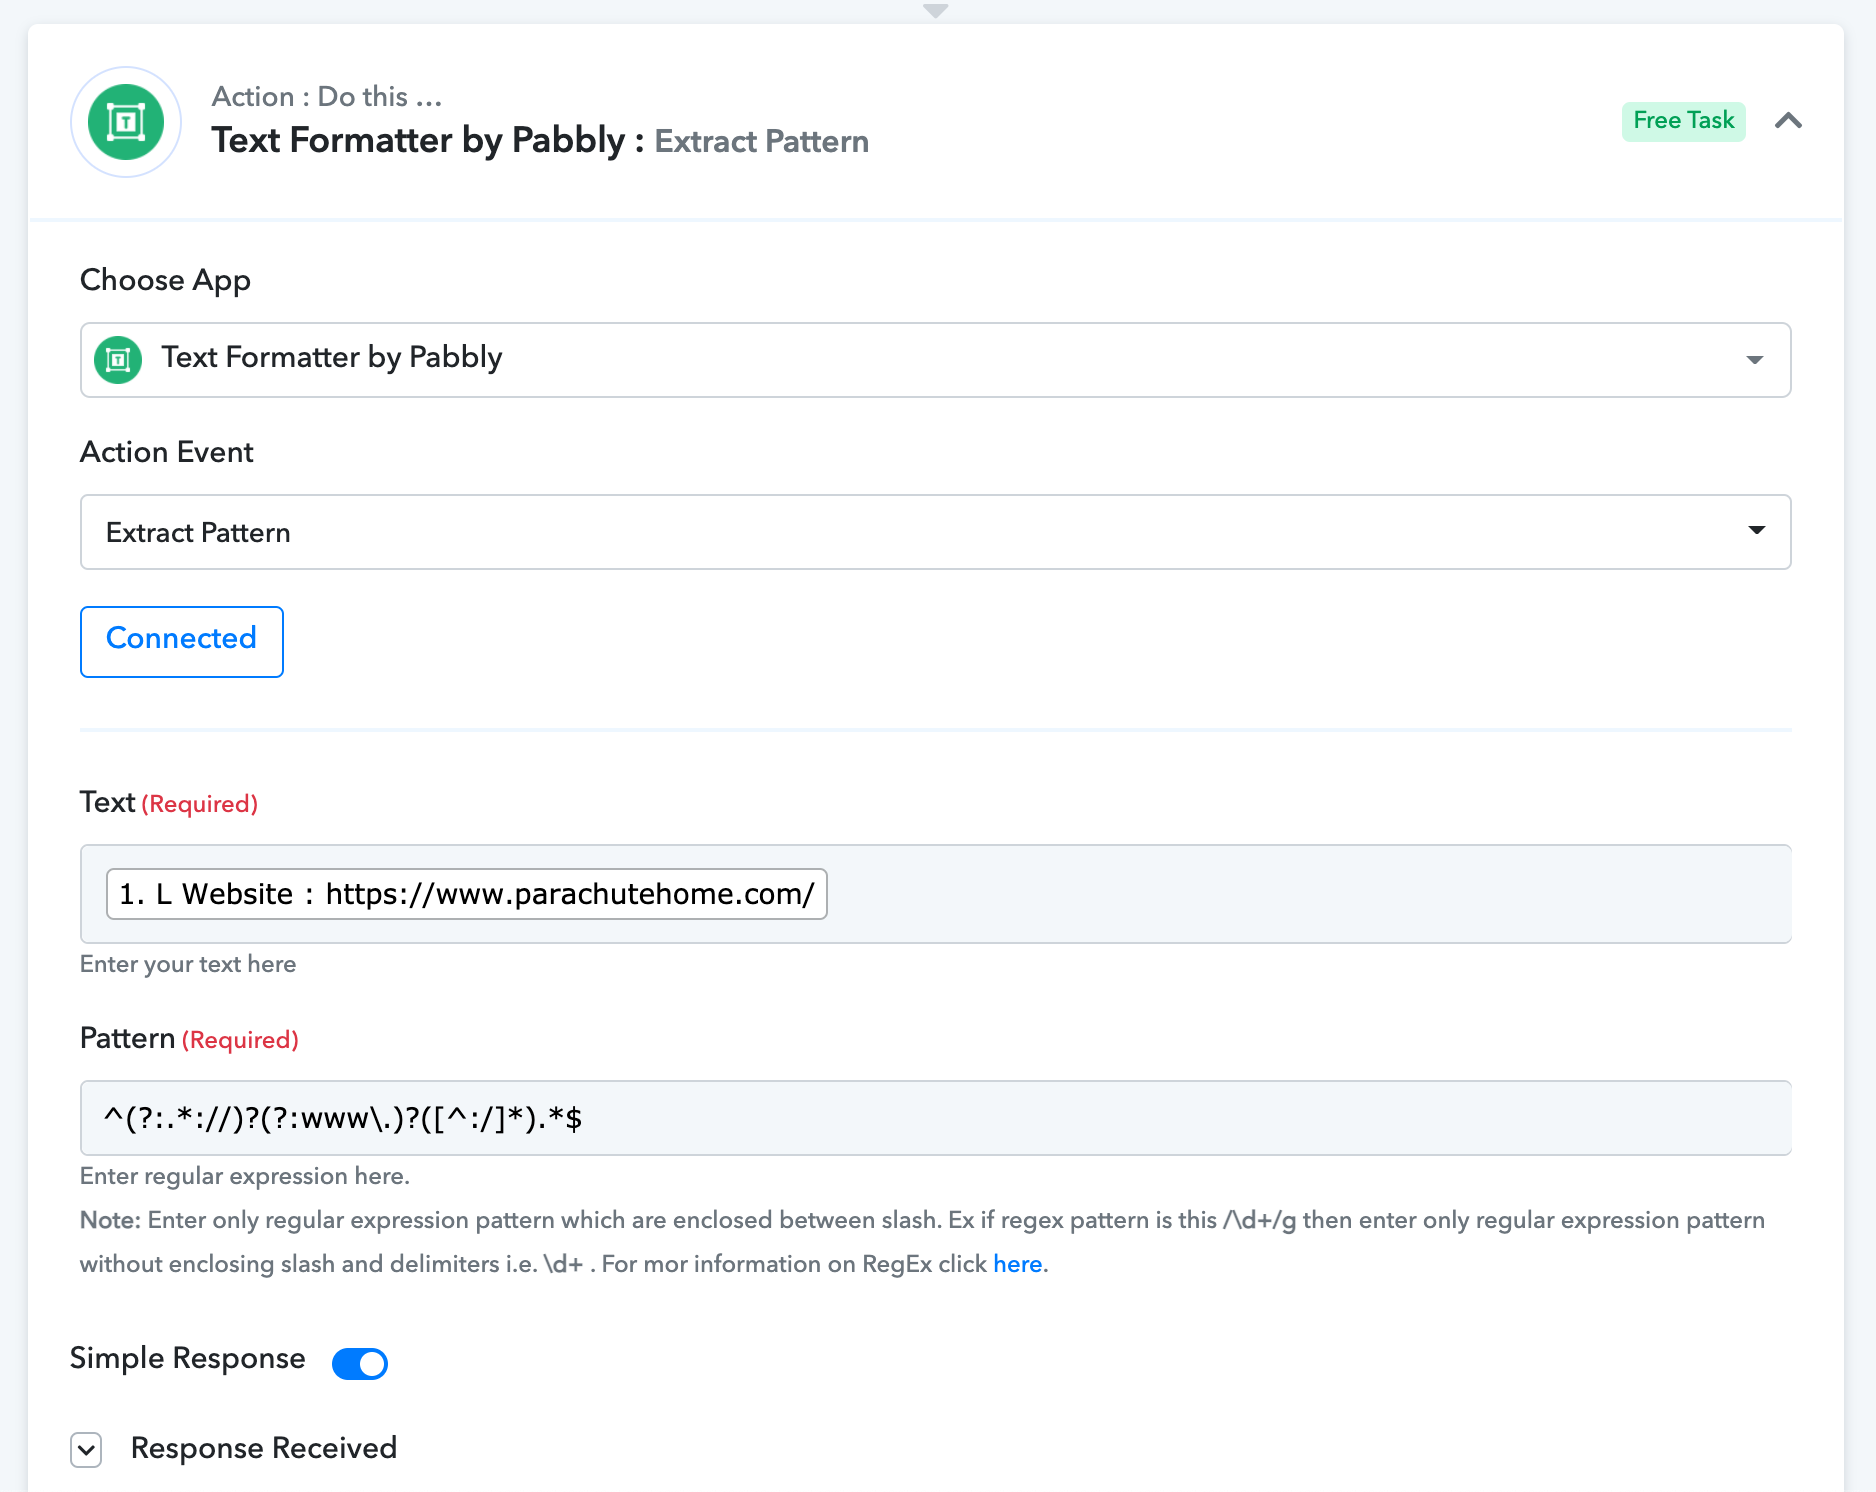Viewport: 1876px width, 1492px height.
Task: Click the 'Response Received' label
Action: click(x=264, y=1448)
